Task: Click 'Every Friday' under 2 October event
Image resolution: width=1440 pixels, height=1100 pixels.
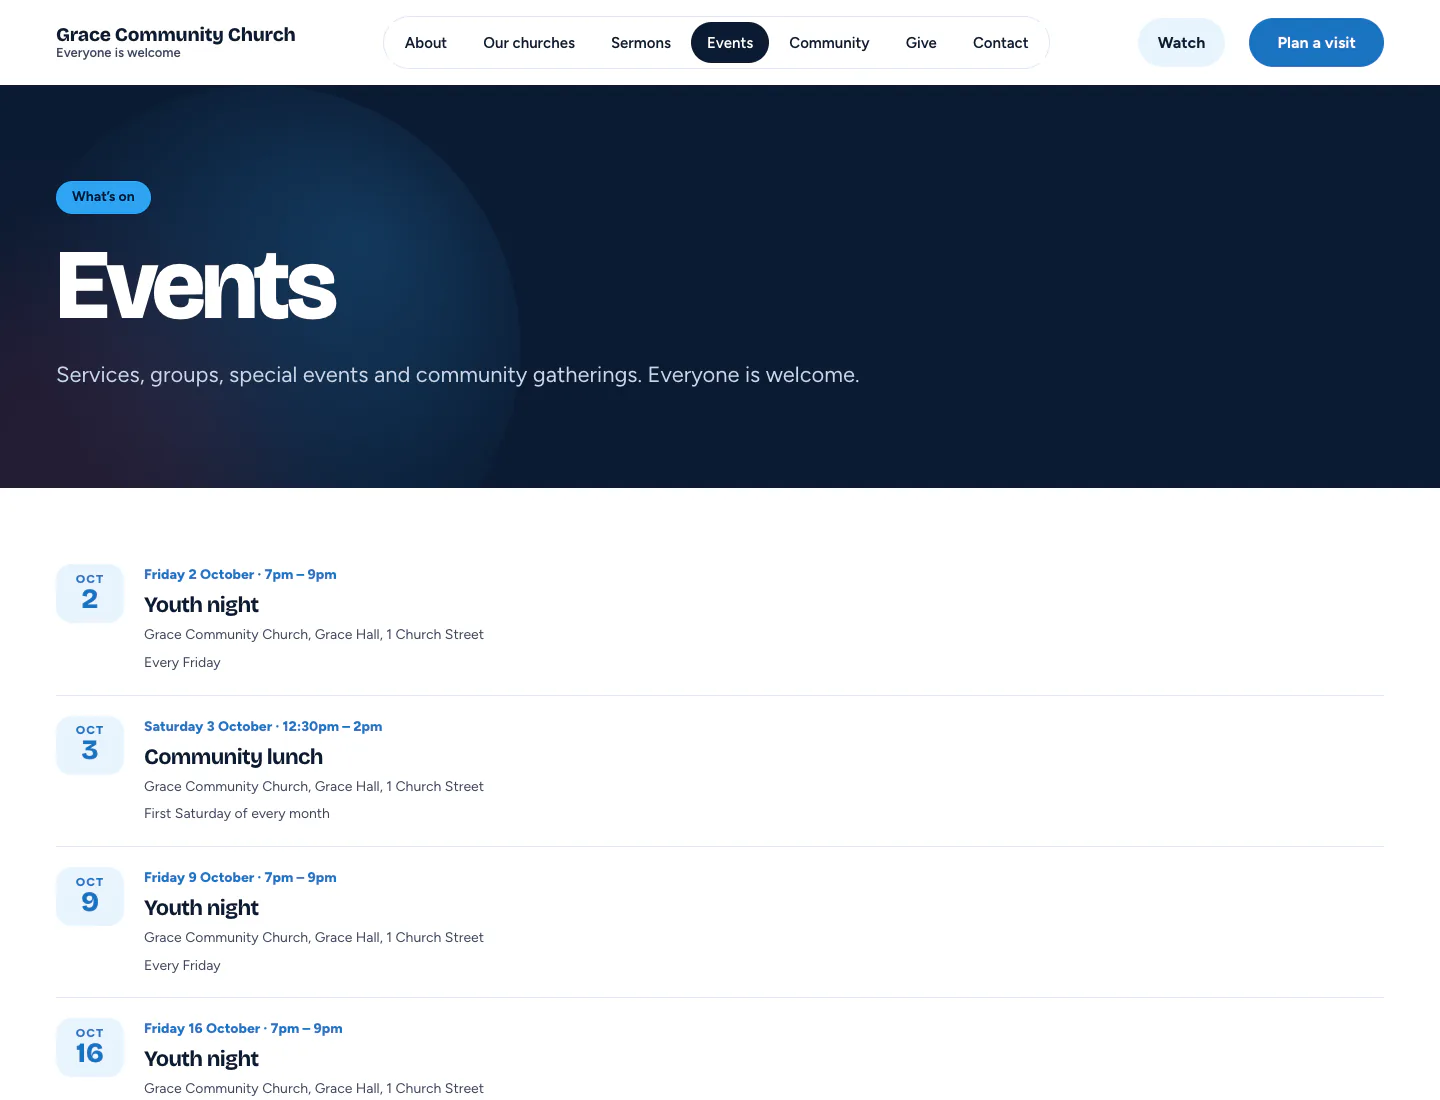Action: pos(182,663)
